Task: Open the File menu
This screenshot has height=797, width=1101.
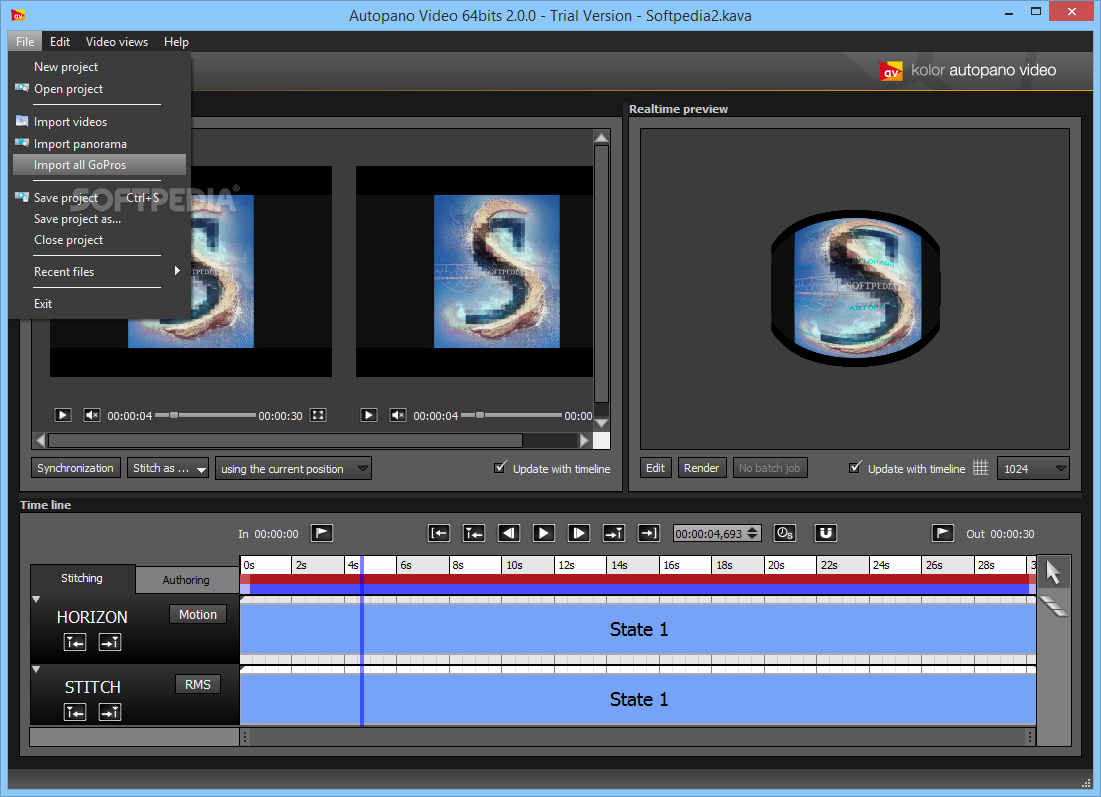Action: point(25,41)
